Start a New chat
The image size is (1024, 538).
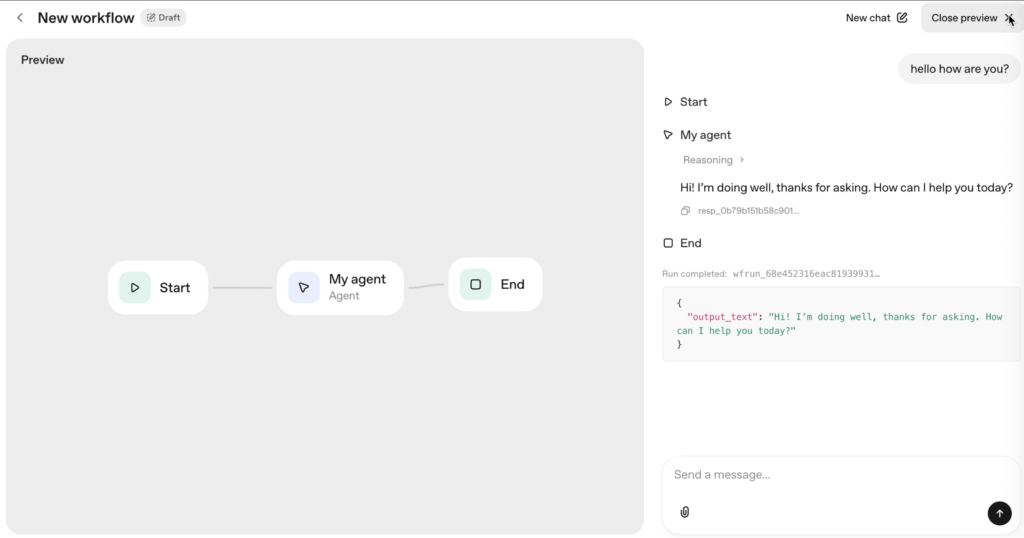coord(876,18)
